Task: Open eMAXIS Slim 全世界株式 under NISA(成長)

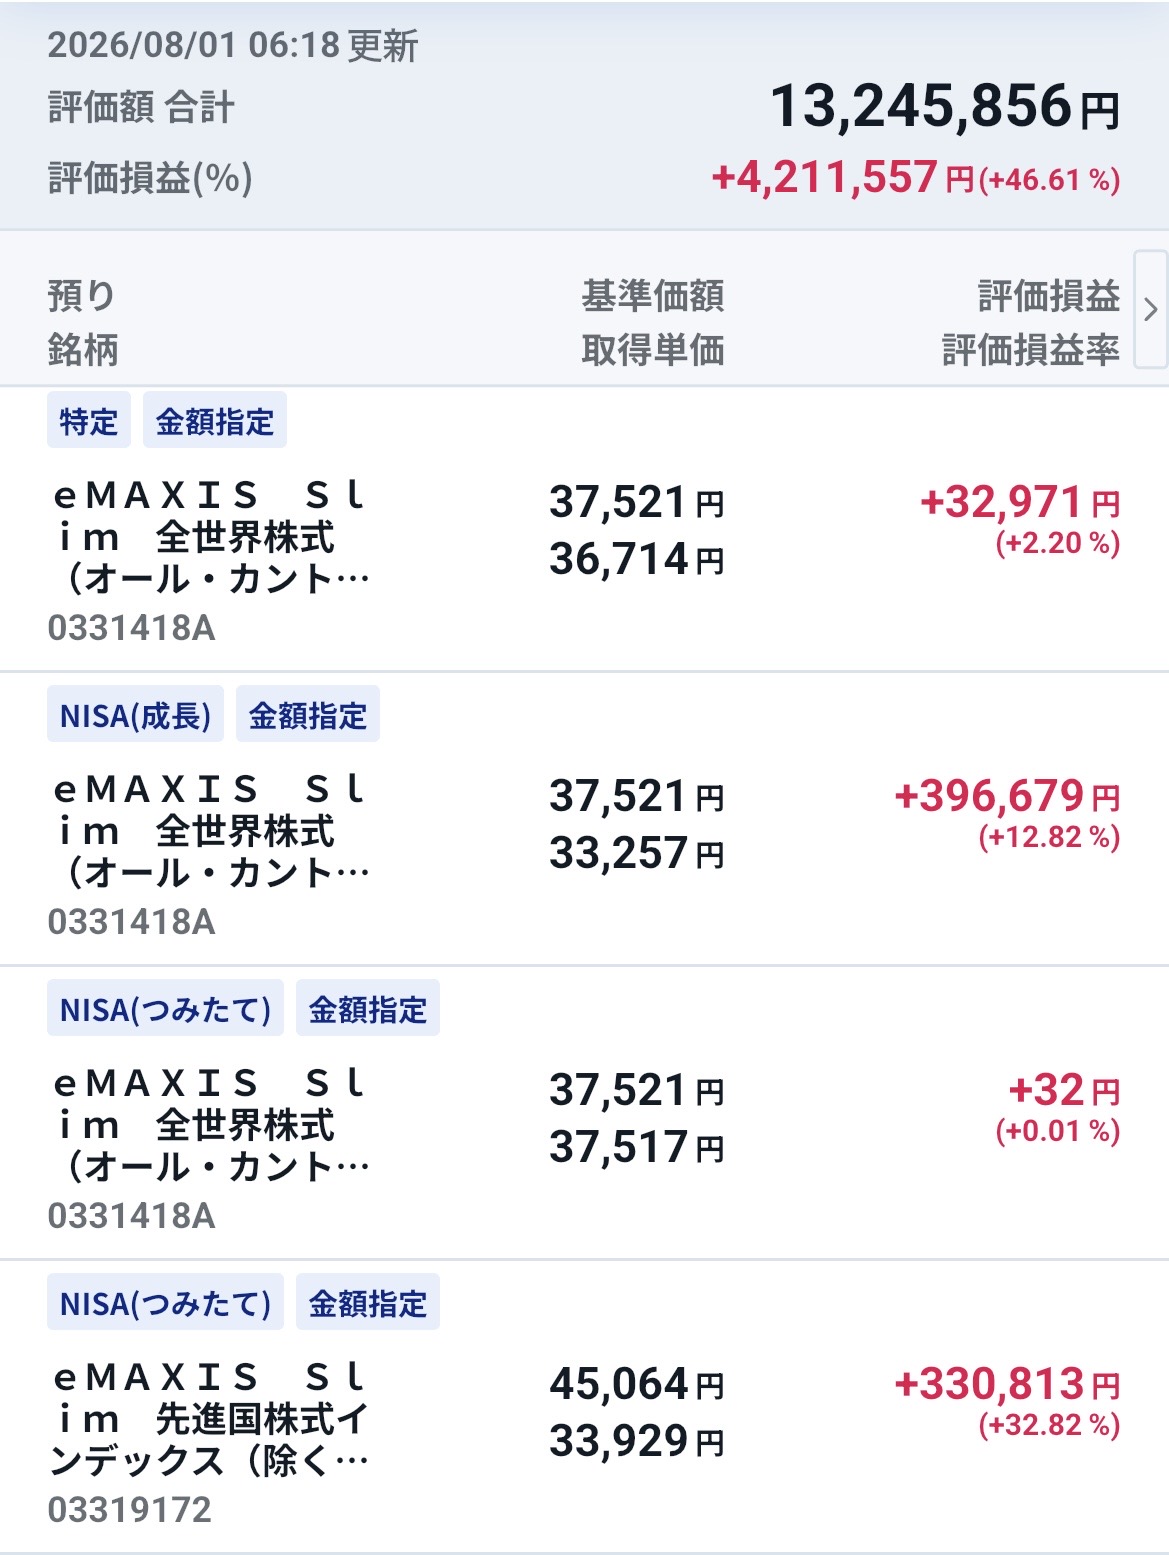Action: click(211, 831)
